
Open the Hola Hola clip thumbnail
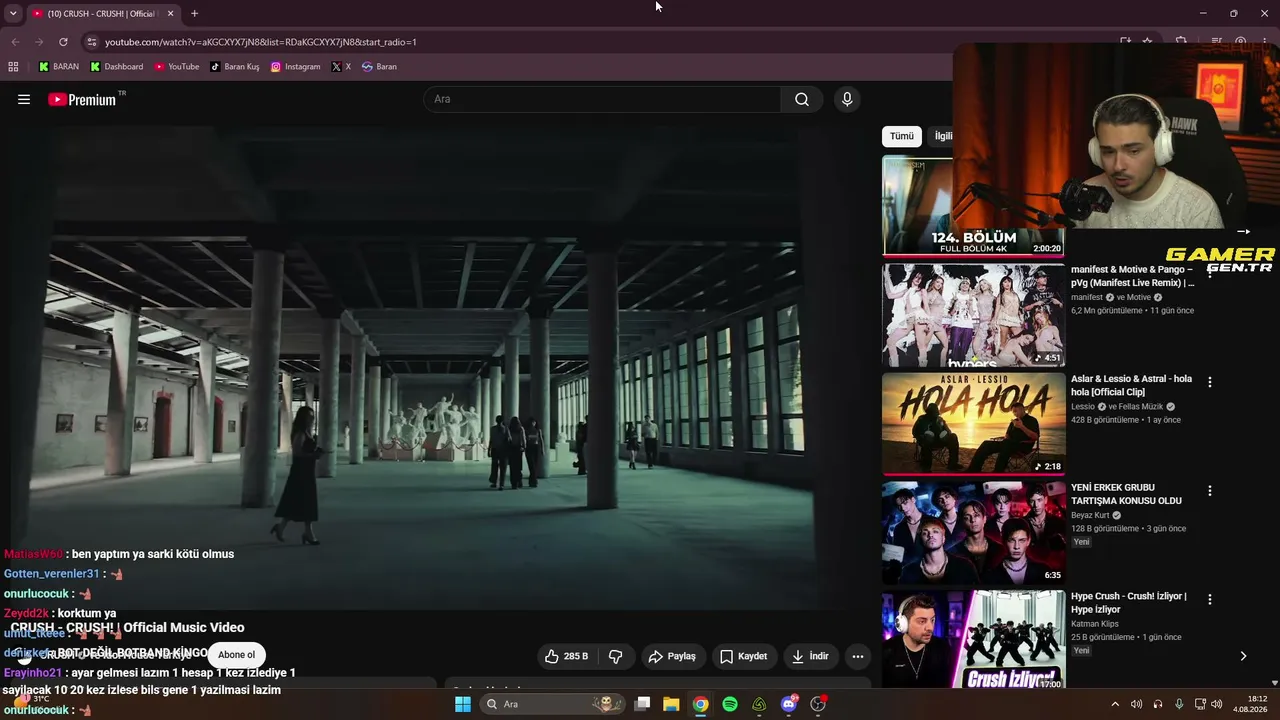973,424
